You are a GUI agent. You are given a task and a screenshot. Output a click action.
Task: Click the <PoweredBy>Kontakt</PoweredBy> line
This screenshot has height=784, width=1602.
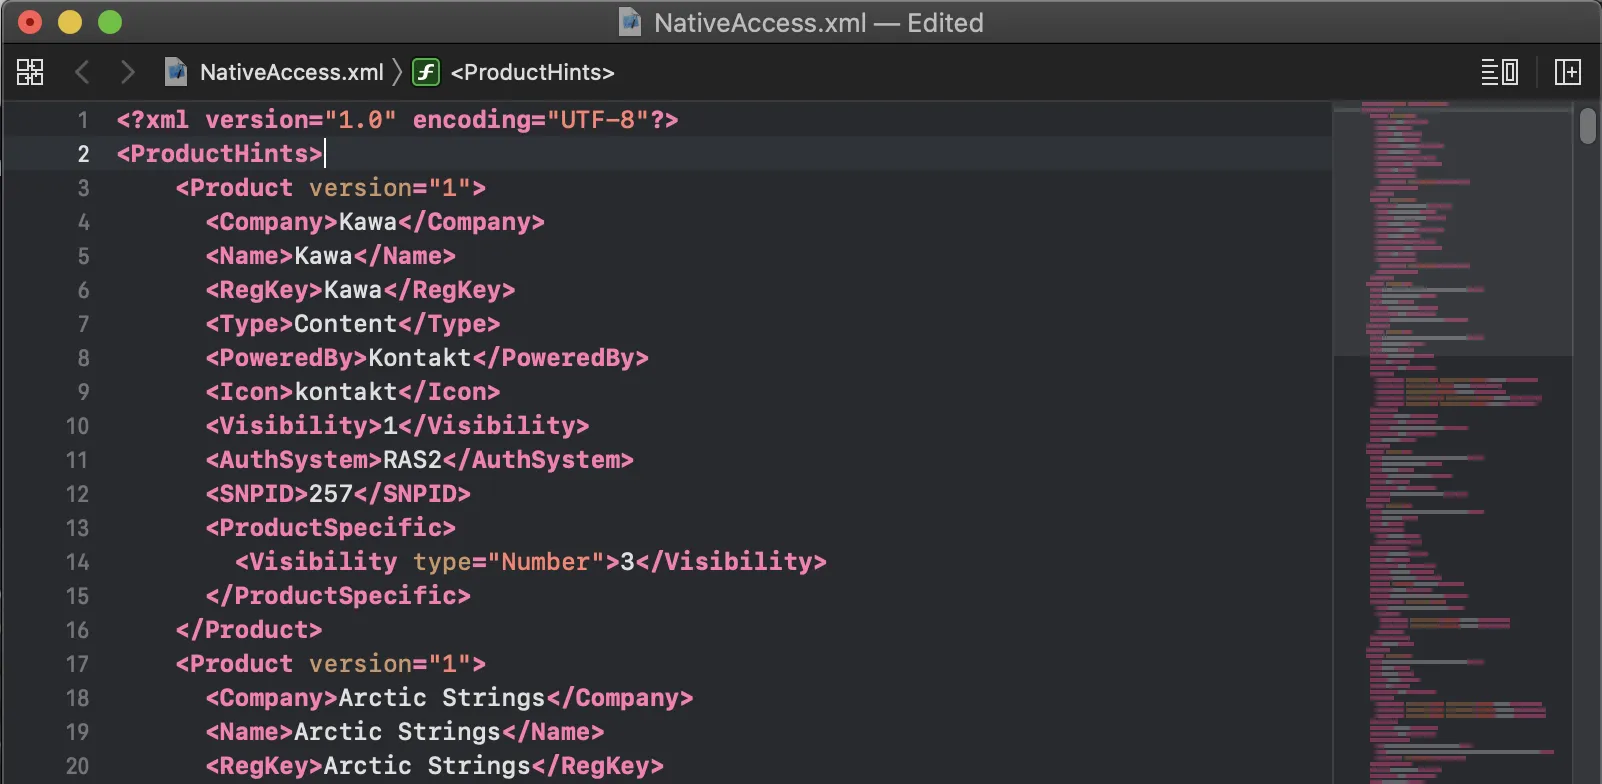coord(427,358)
